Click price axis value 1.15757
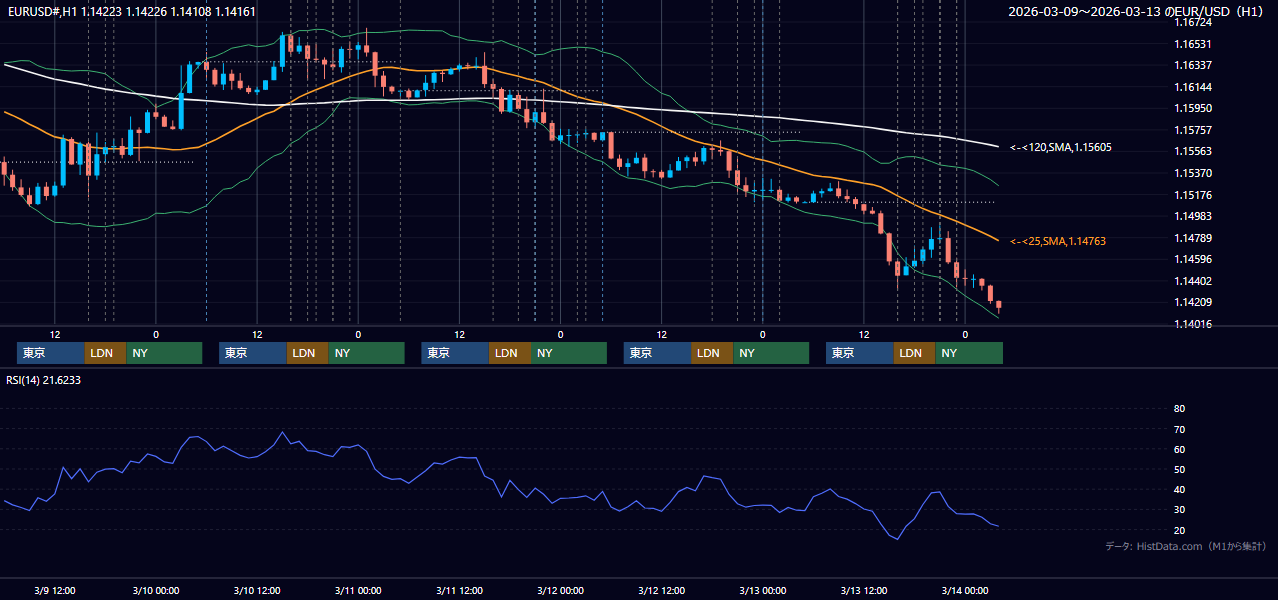The height and width of the screenshot is (600, 1278). (1192, 130)
